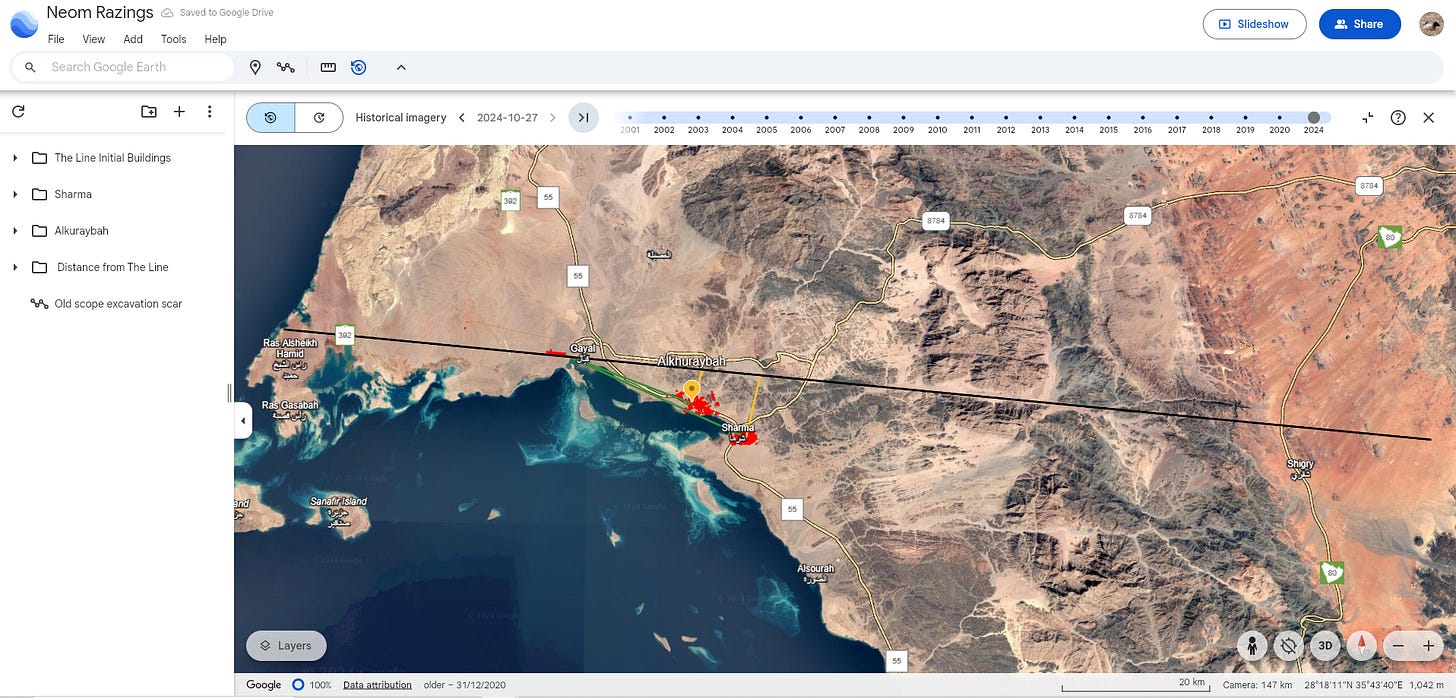Select the historical imagery mode button
This screenshot has height=698, width=1456.
[x=271, y=117]
